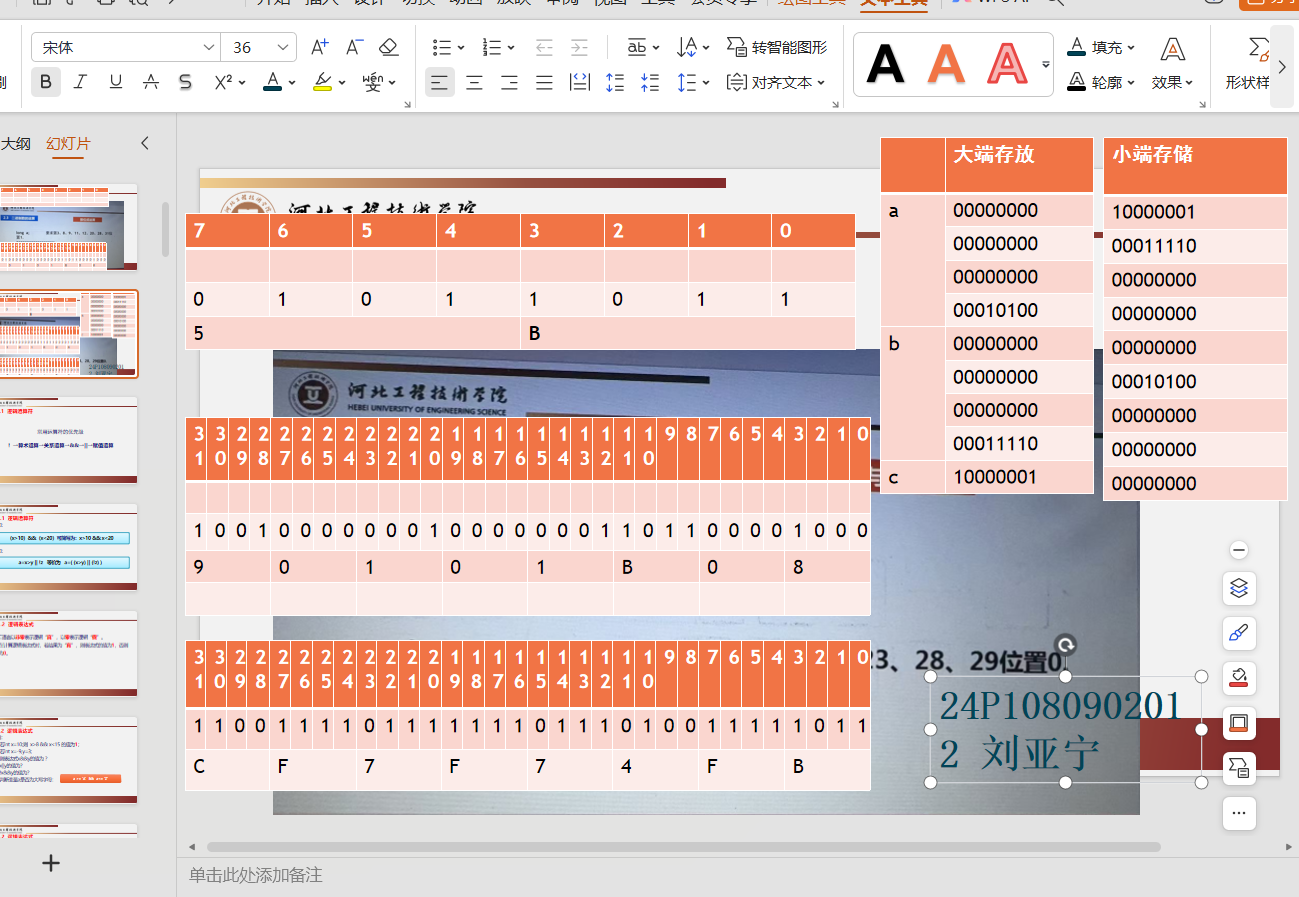Toggle underline formatting
Image resolution: width=1299 pixels, height=897 pixels.
(116, 82)
